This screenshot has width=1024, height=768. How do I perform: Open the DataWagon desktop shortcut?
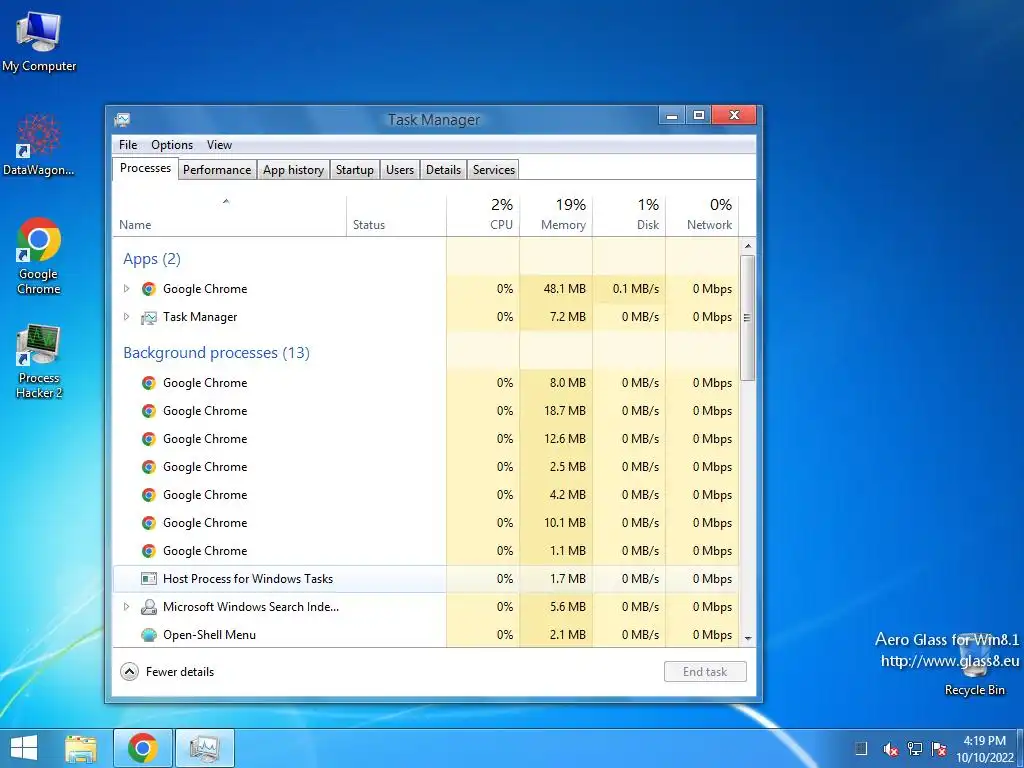[x=39, y=145]
